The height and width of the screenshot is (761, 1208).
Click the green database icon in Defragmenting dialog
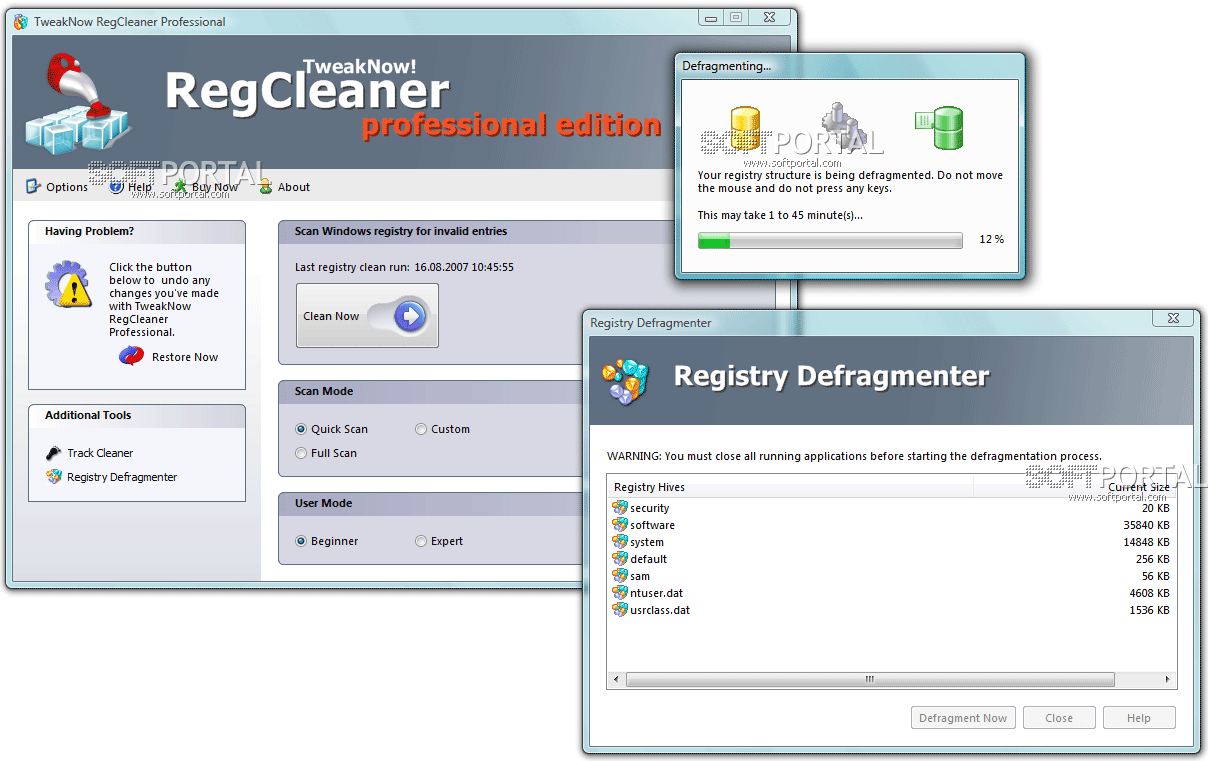pyautogui.click(x=939, y=126)
